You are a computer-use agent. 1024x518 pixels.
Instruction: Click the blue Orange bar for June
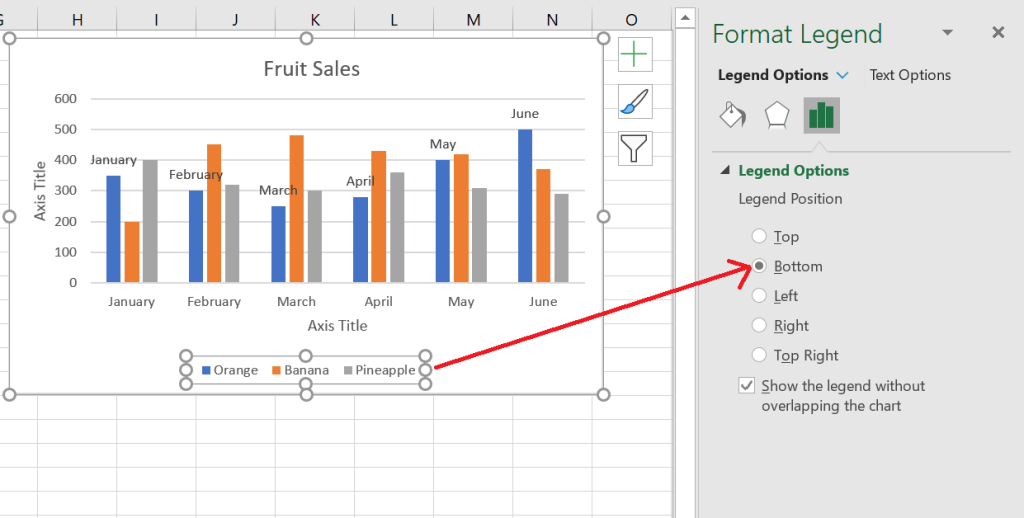(525, 206)
